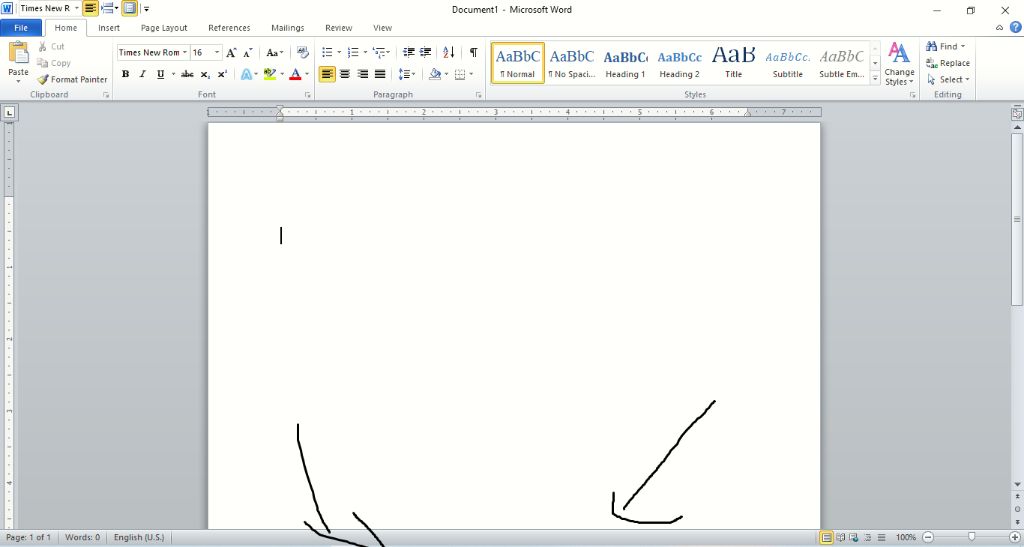
Task: Switch to Full Screen Reading view in status bar
Action: pos(841,537)
